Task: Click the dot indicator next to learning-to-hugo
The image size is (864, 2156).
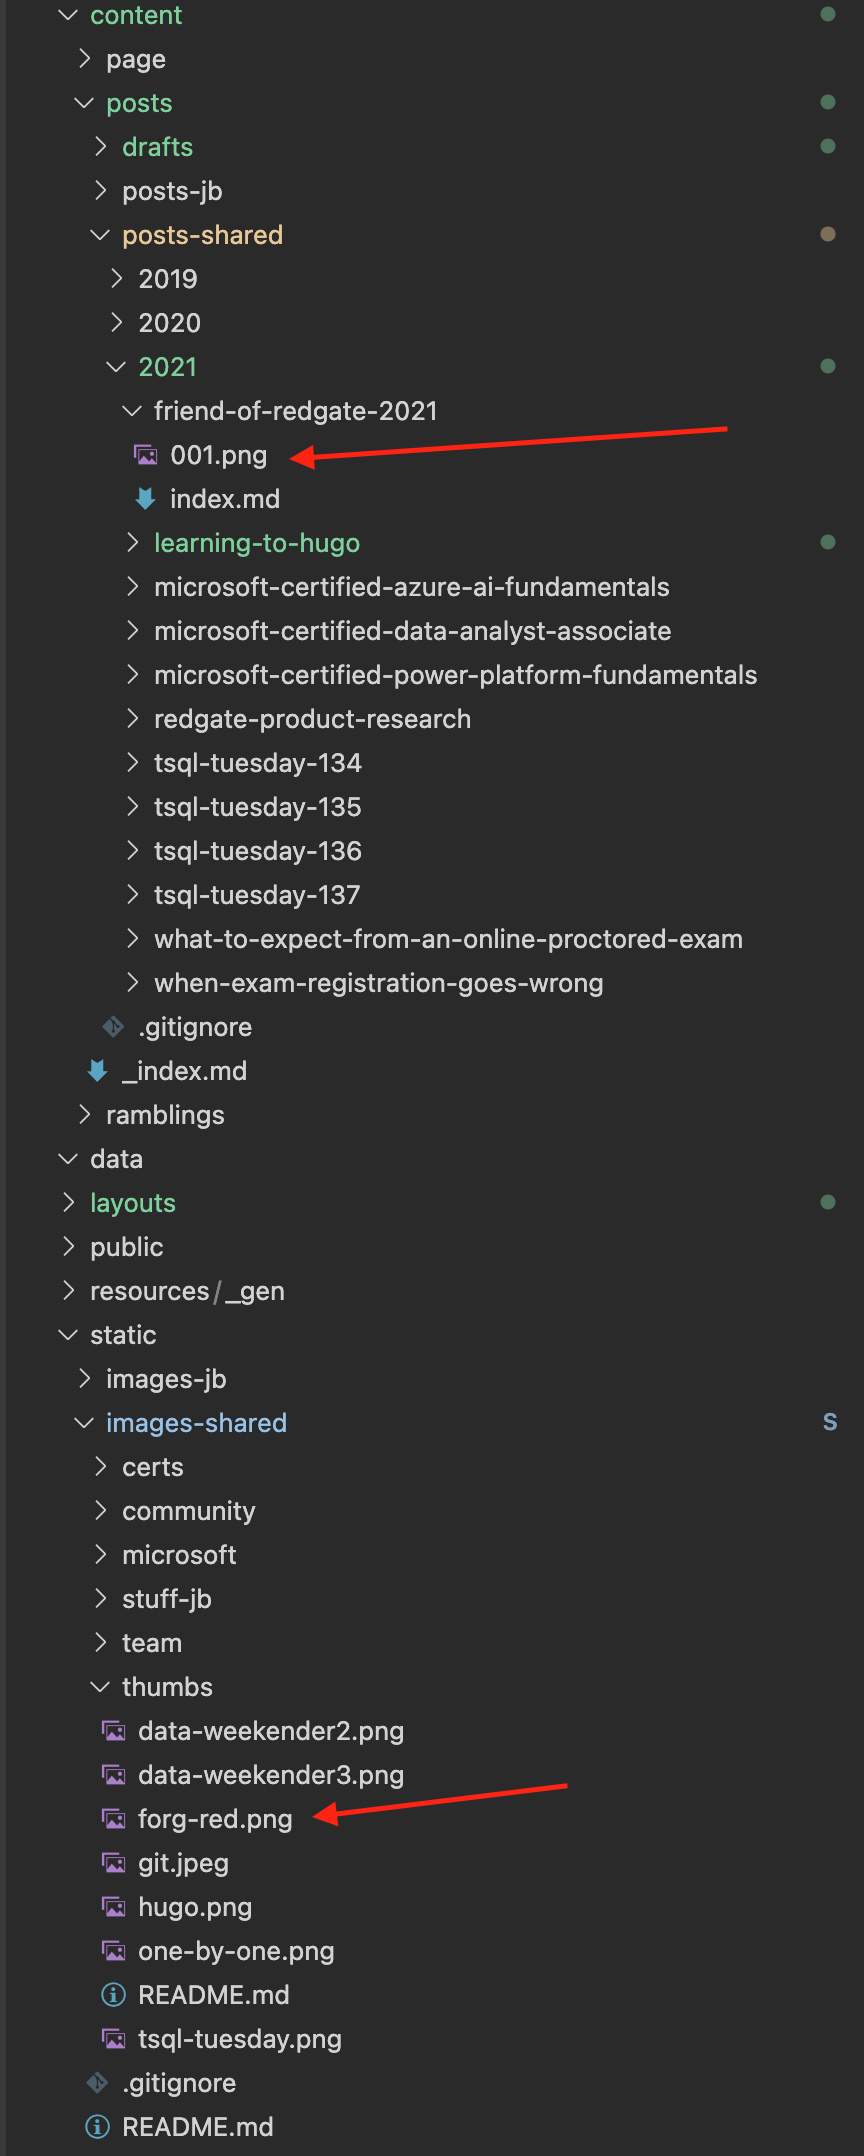Action: [828, 542]
